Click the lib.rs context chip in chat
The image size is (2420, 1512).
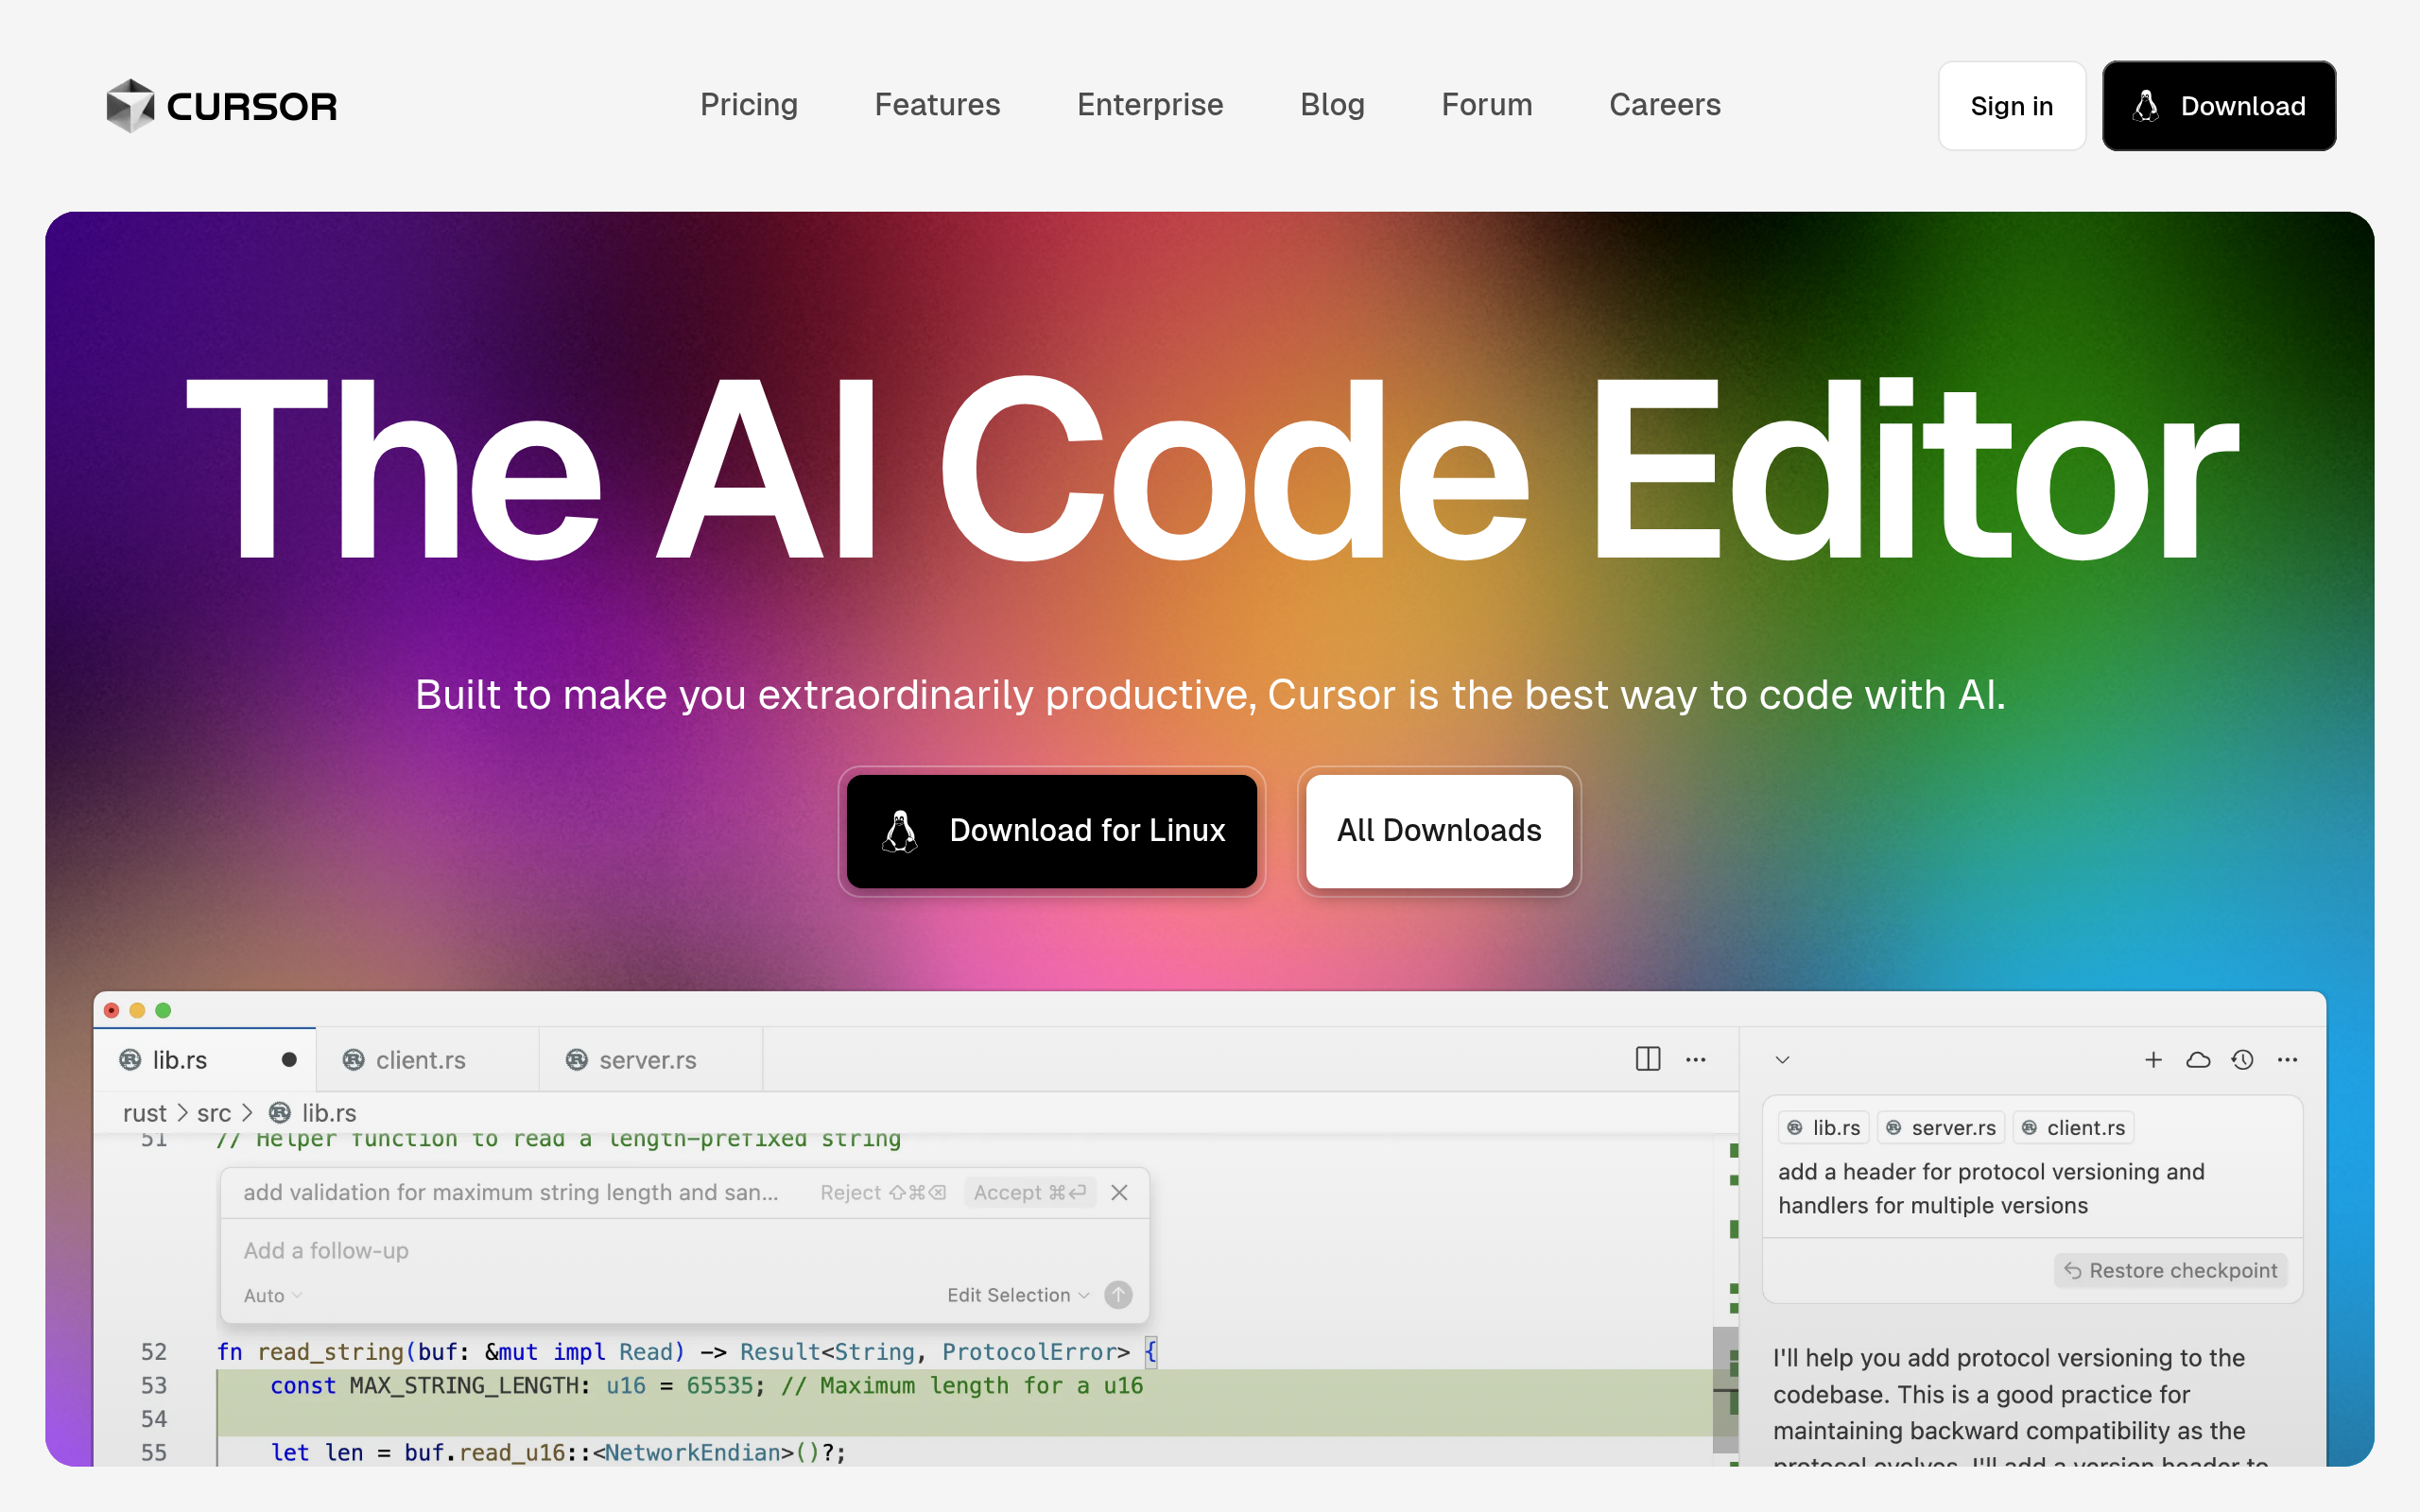tap(1824, 1128)
